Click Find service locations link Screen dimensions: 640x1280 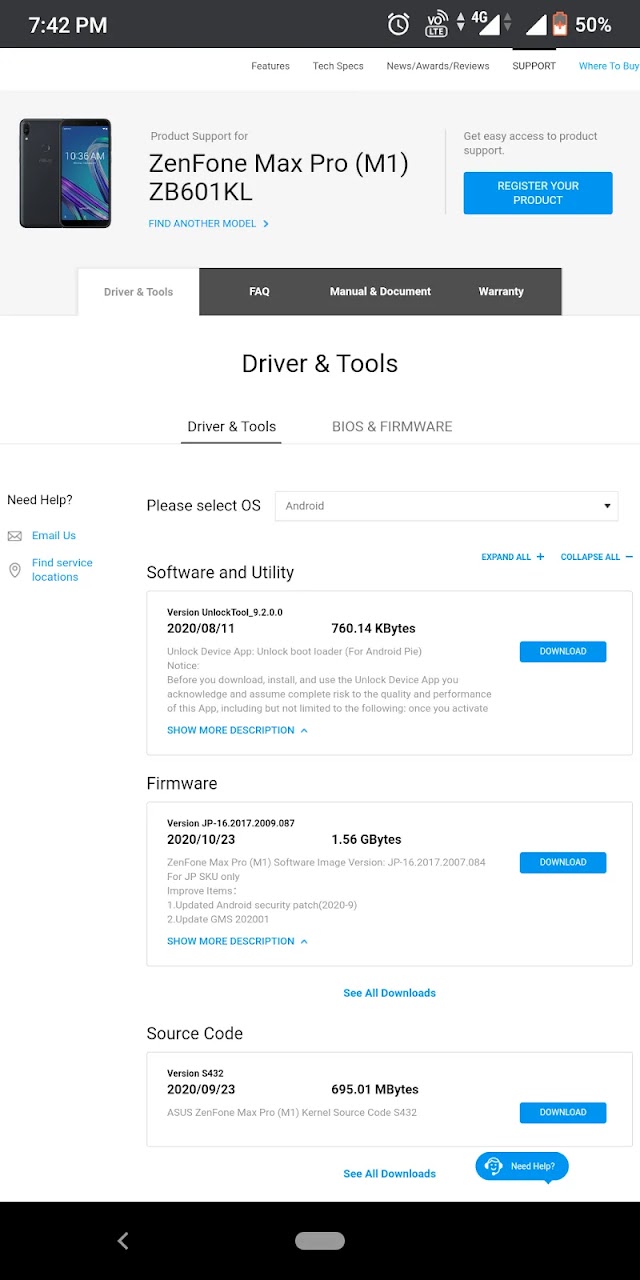62,570
